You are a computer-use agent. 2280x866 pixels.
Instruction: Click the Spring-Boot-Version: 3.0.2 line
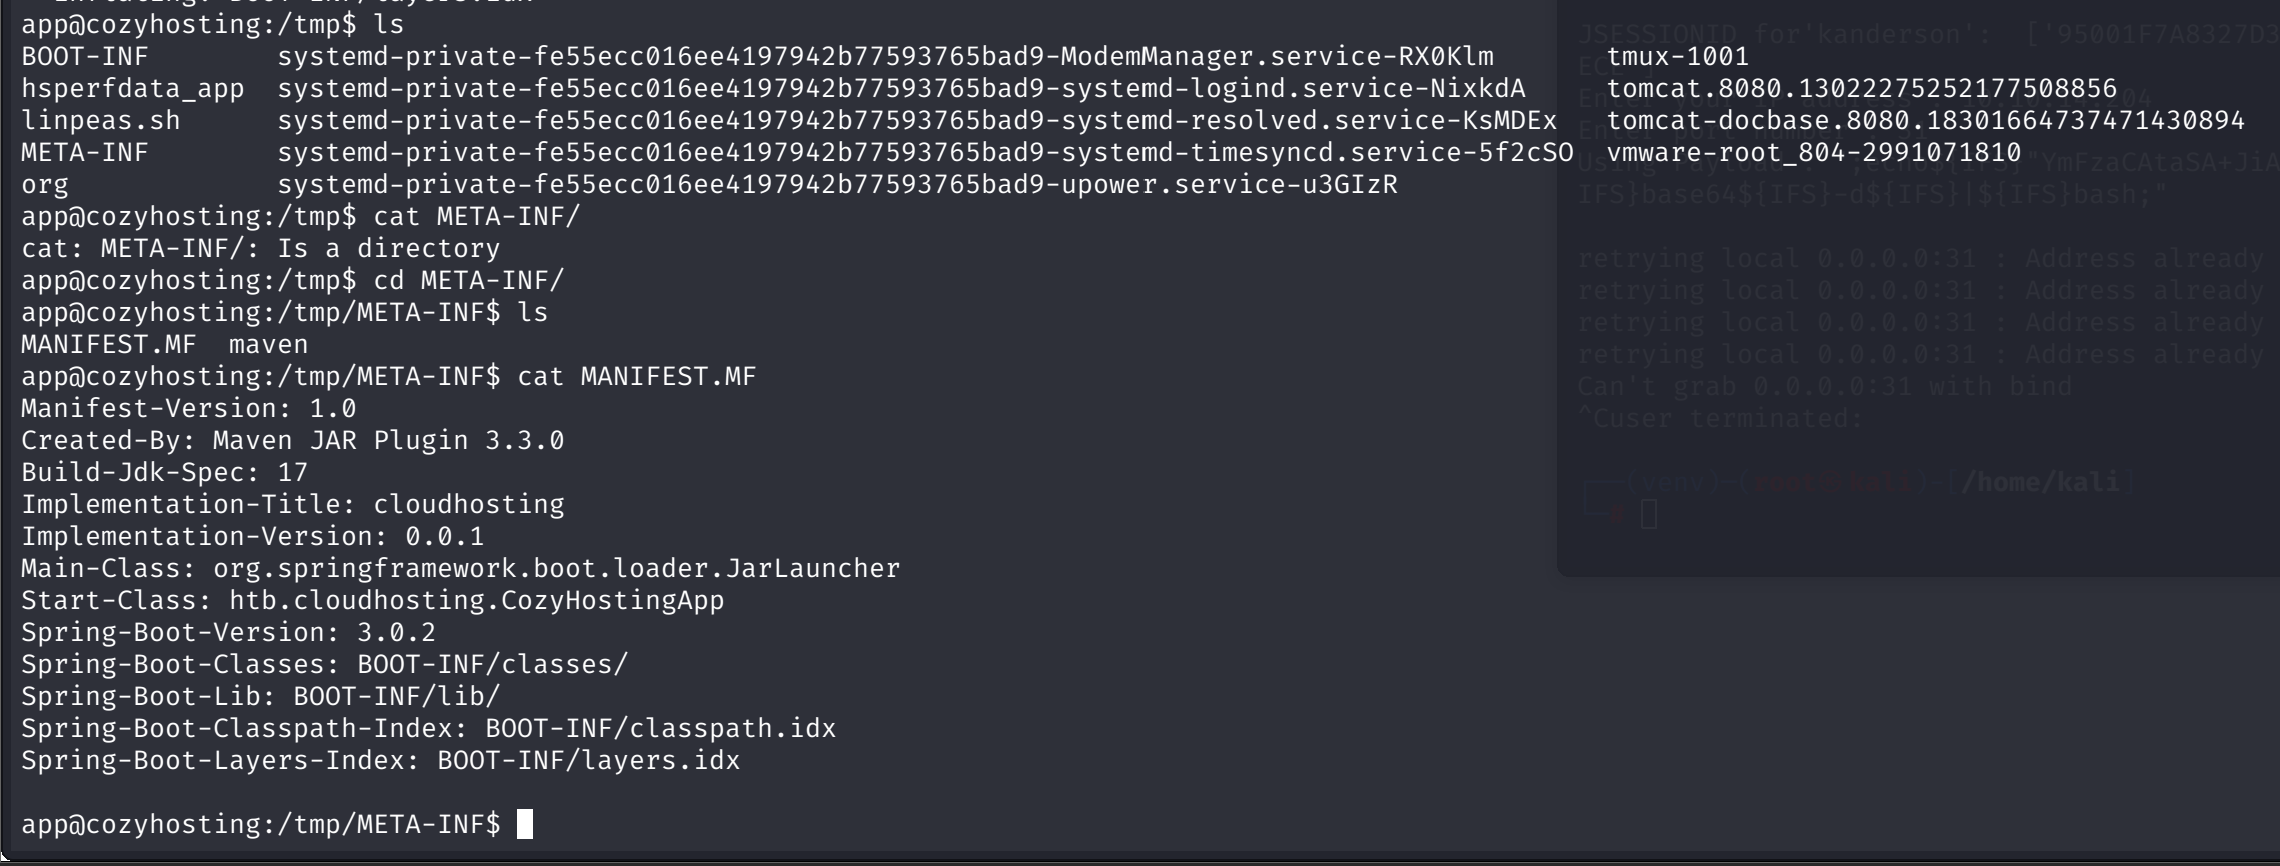point(229,633)
